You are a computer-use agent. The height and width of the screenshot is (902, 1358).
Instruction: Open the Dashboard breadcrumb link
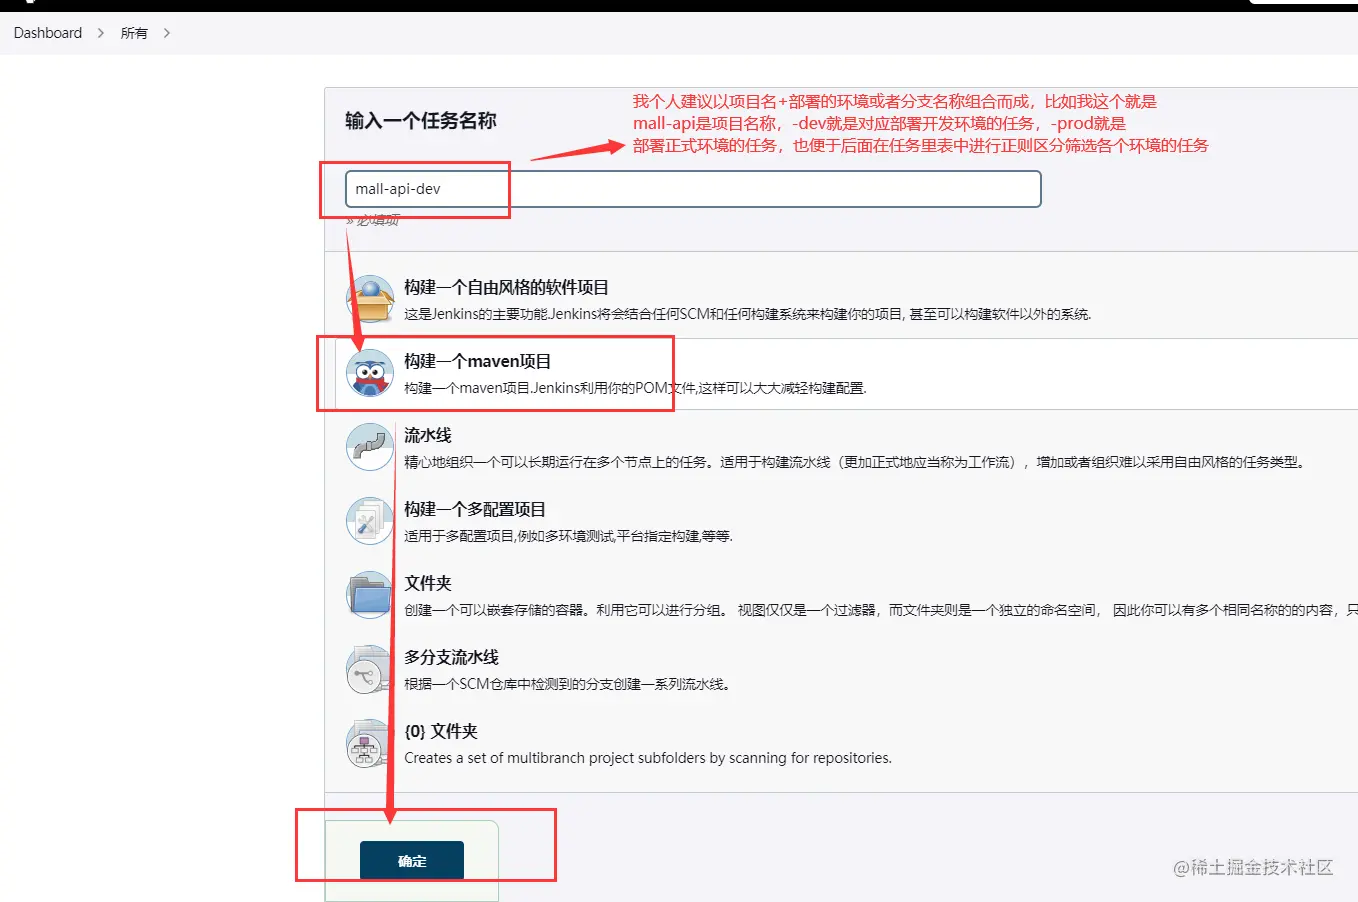click(x=48, y=33)
